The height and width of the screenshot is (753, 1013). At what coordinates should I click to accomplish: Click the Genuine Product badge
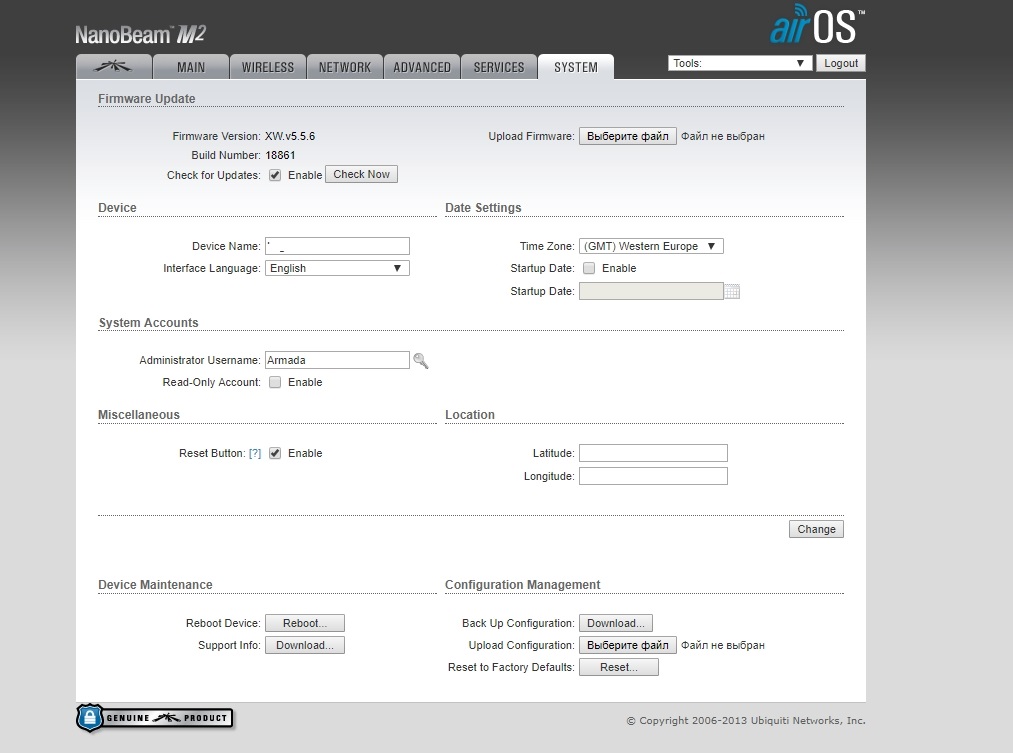point(154,718)
